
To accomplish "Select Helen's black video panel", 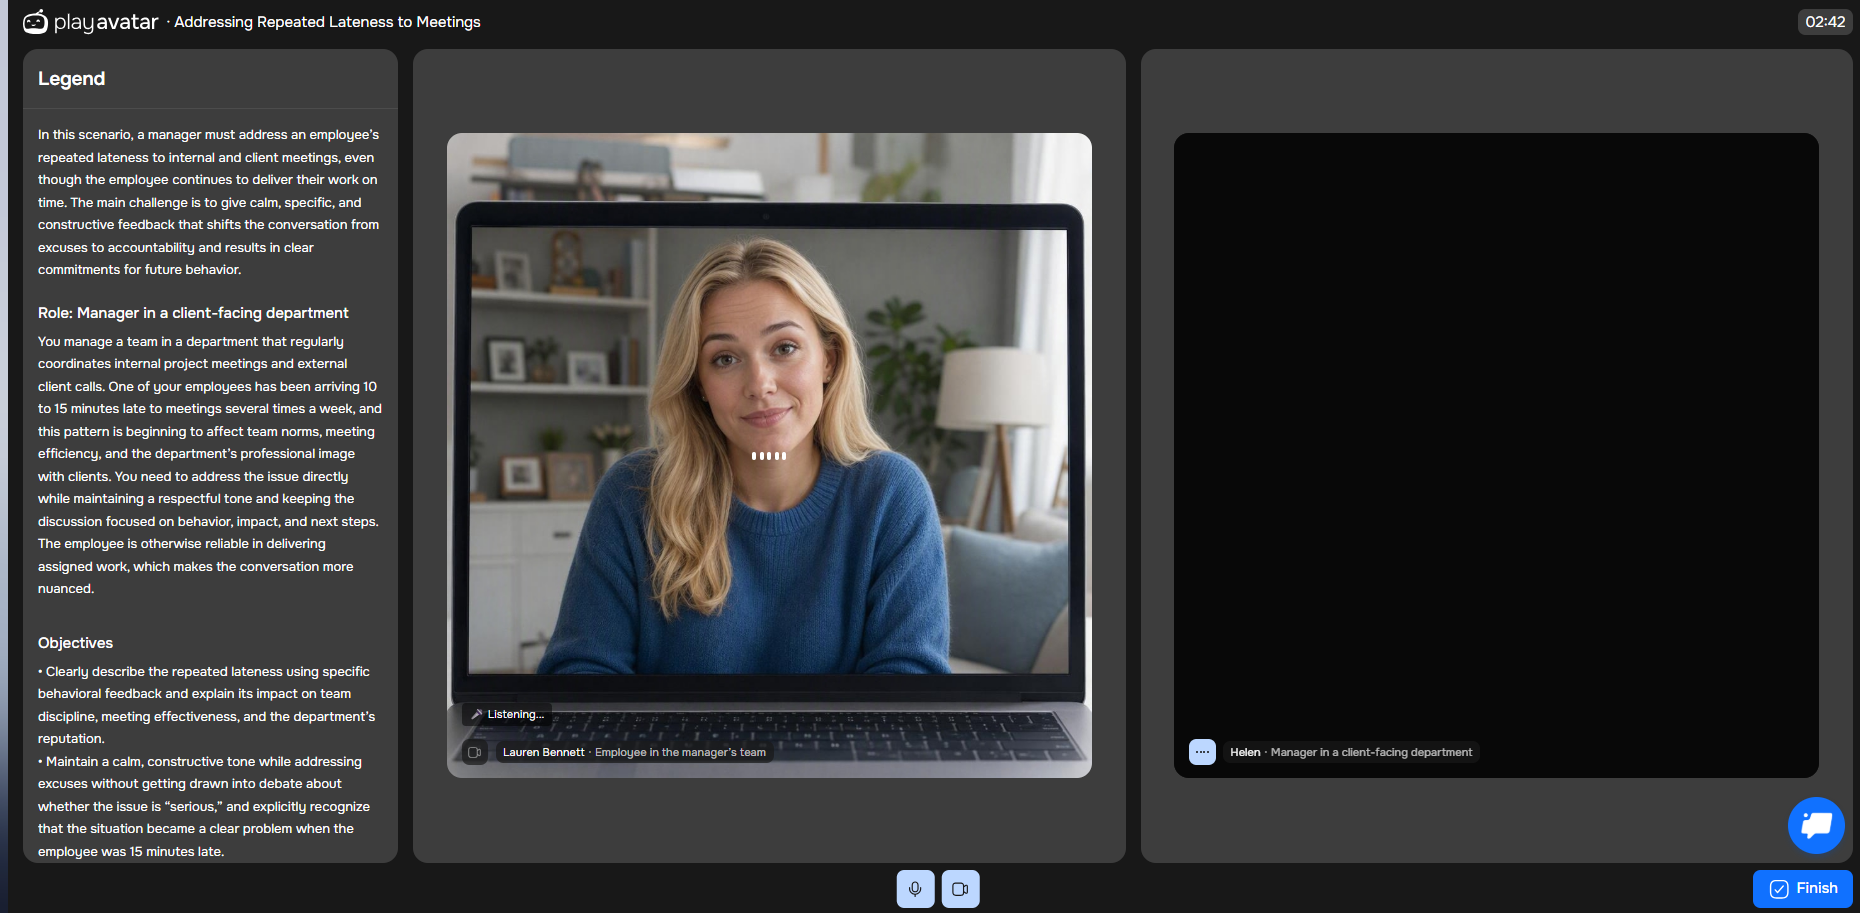I will [x=1496, y=455].
